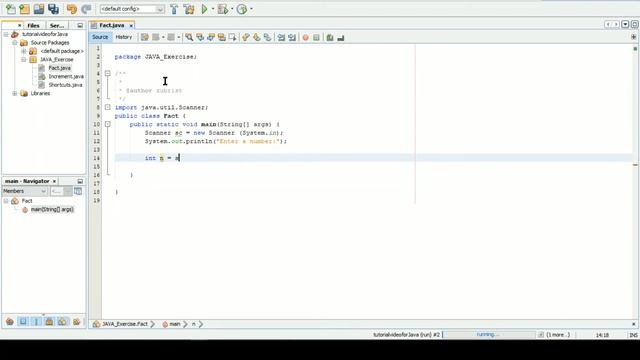The height and width of the screenshot is (360, 640).
Task: Expand the default package node
Action: pyautogui.click(x=24, y=51)
